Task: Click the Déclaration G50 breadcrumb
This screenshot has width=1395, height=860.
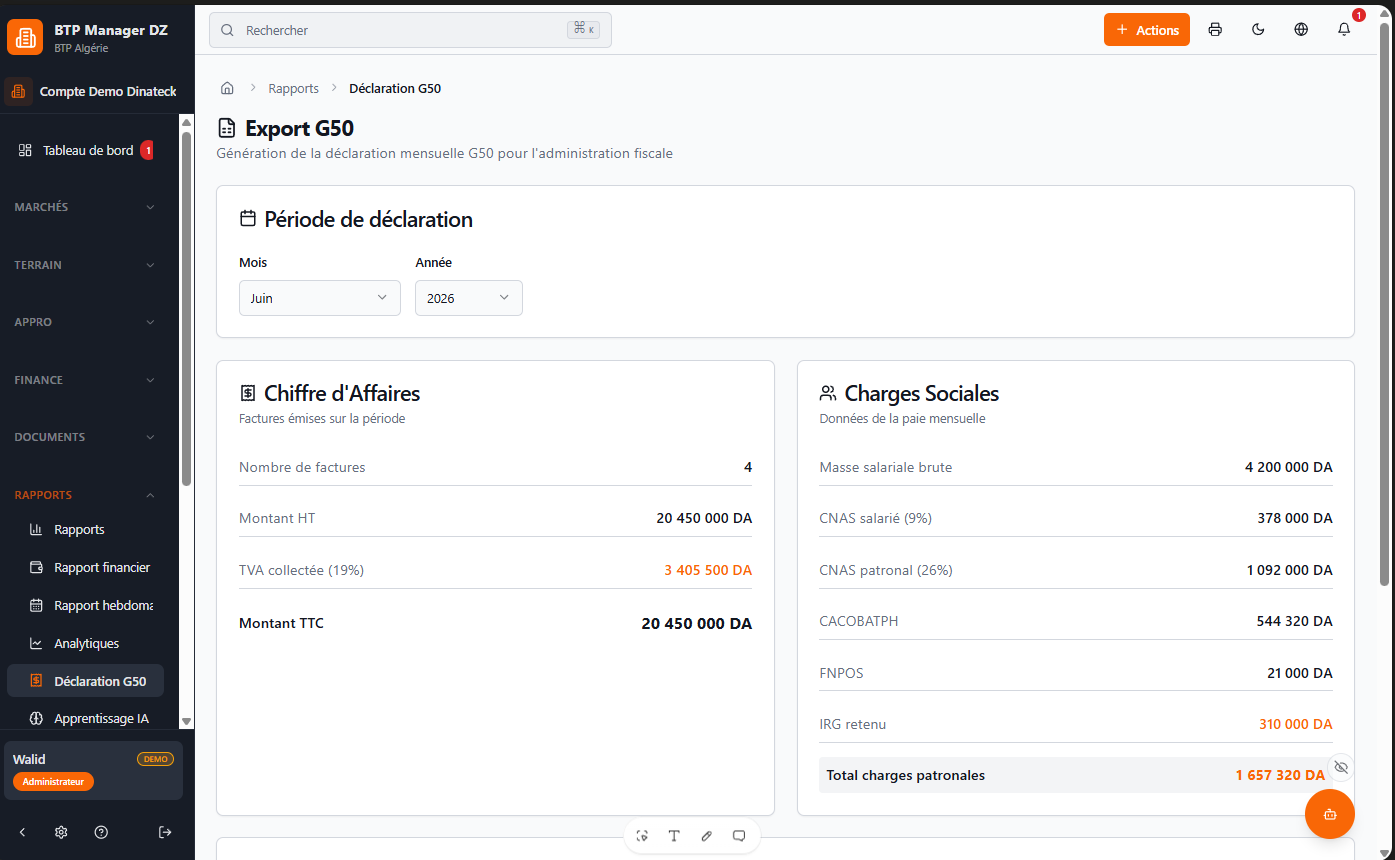Action: 395,88
